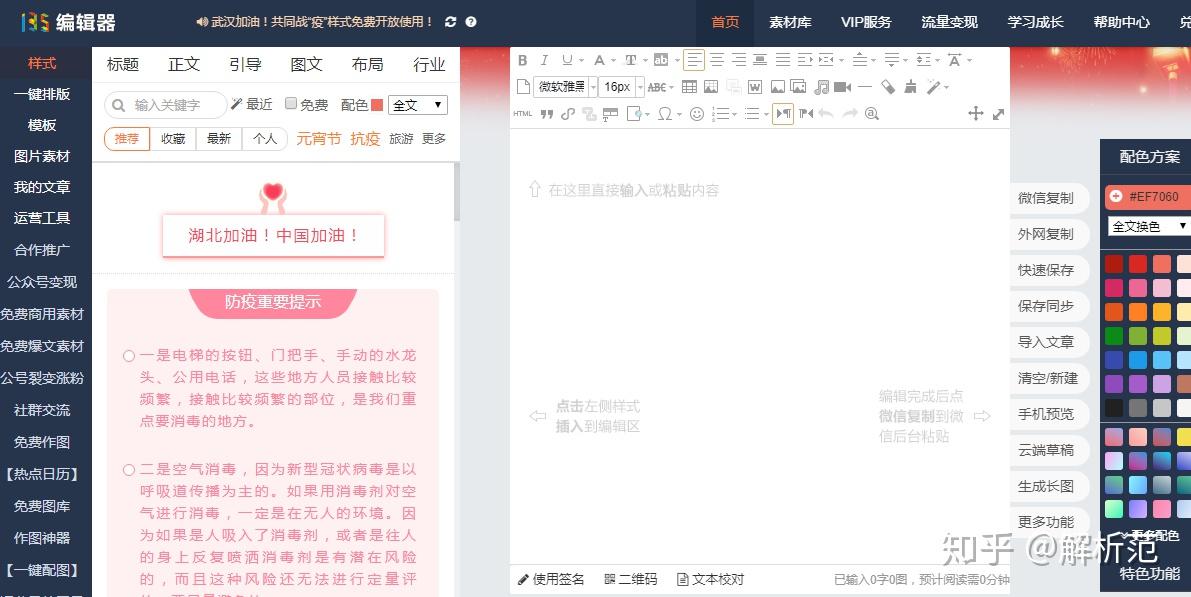Insert a horizontal divider line
This screenshot has width=1191, height=597.
pos(864,87)
